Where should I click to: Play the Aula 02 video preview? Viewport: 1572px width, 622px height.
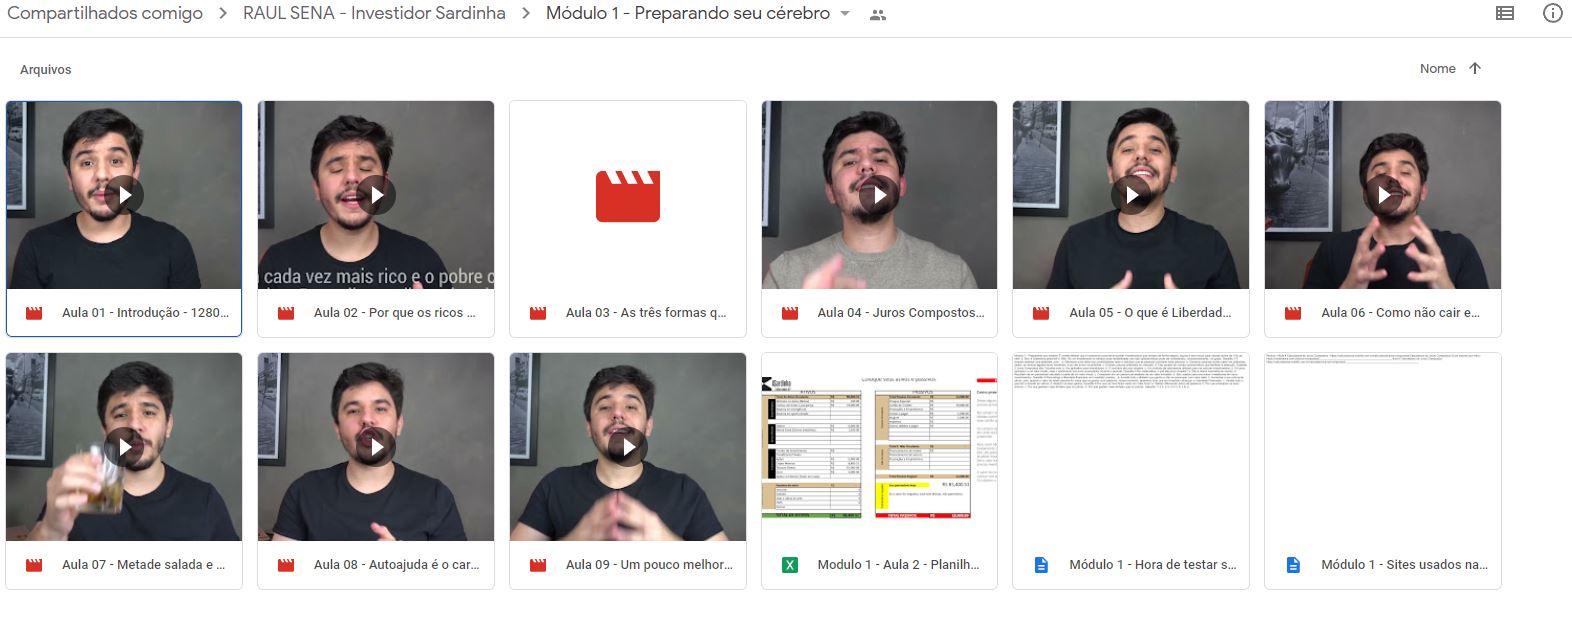point(376,195)
